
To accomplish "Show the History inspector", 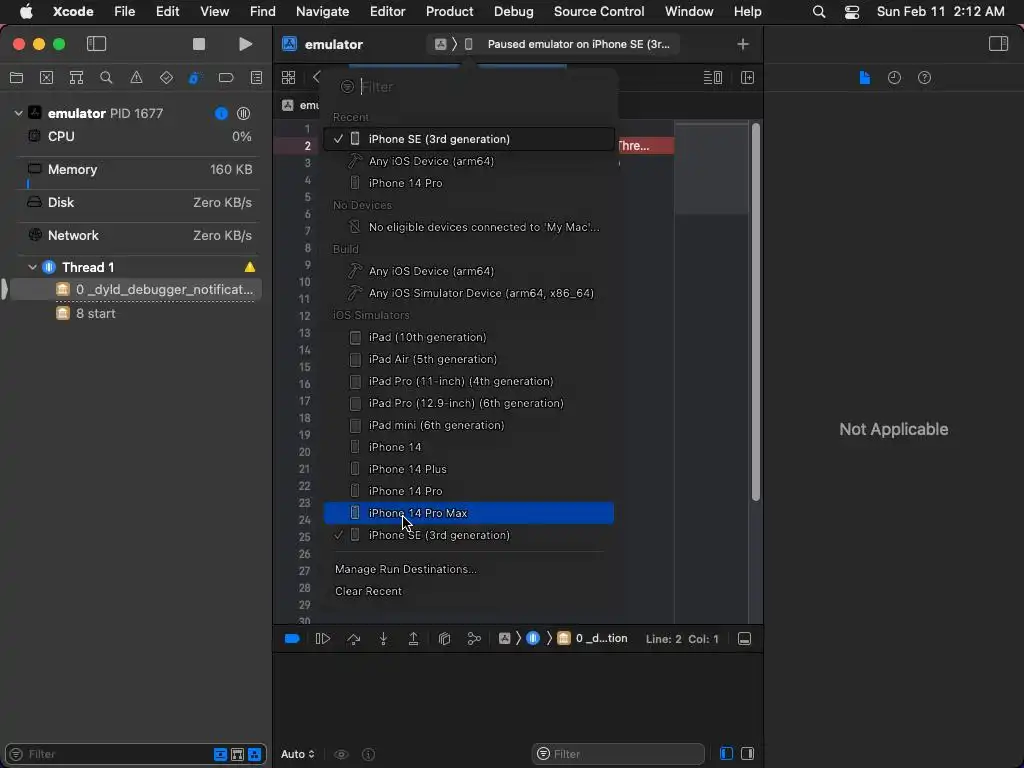I will [894, 78].
